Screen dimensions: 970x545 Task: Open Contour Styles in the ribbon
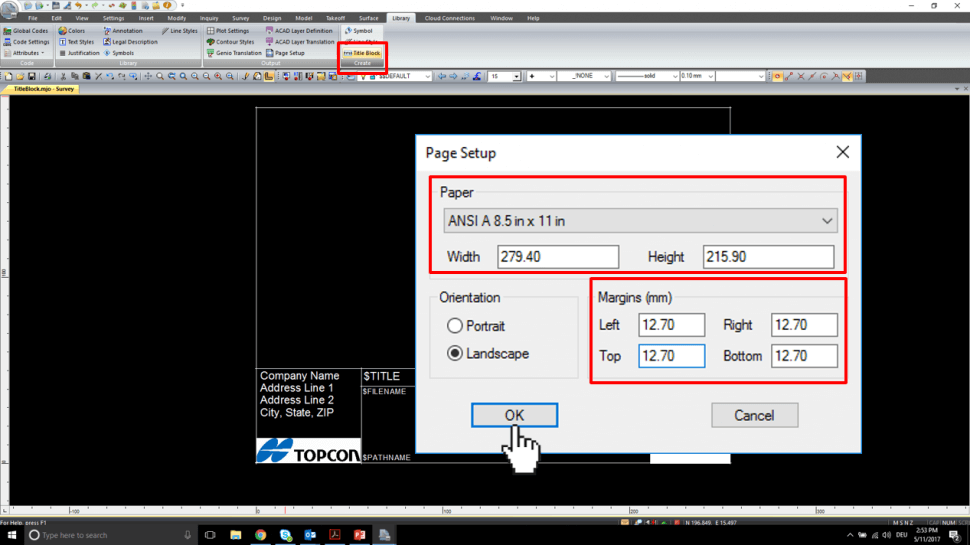pos(231,42)
